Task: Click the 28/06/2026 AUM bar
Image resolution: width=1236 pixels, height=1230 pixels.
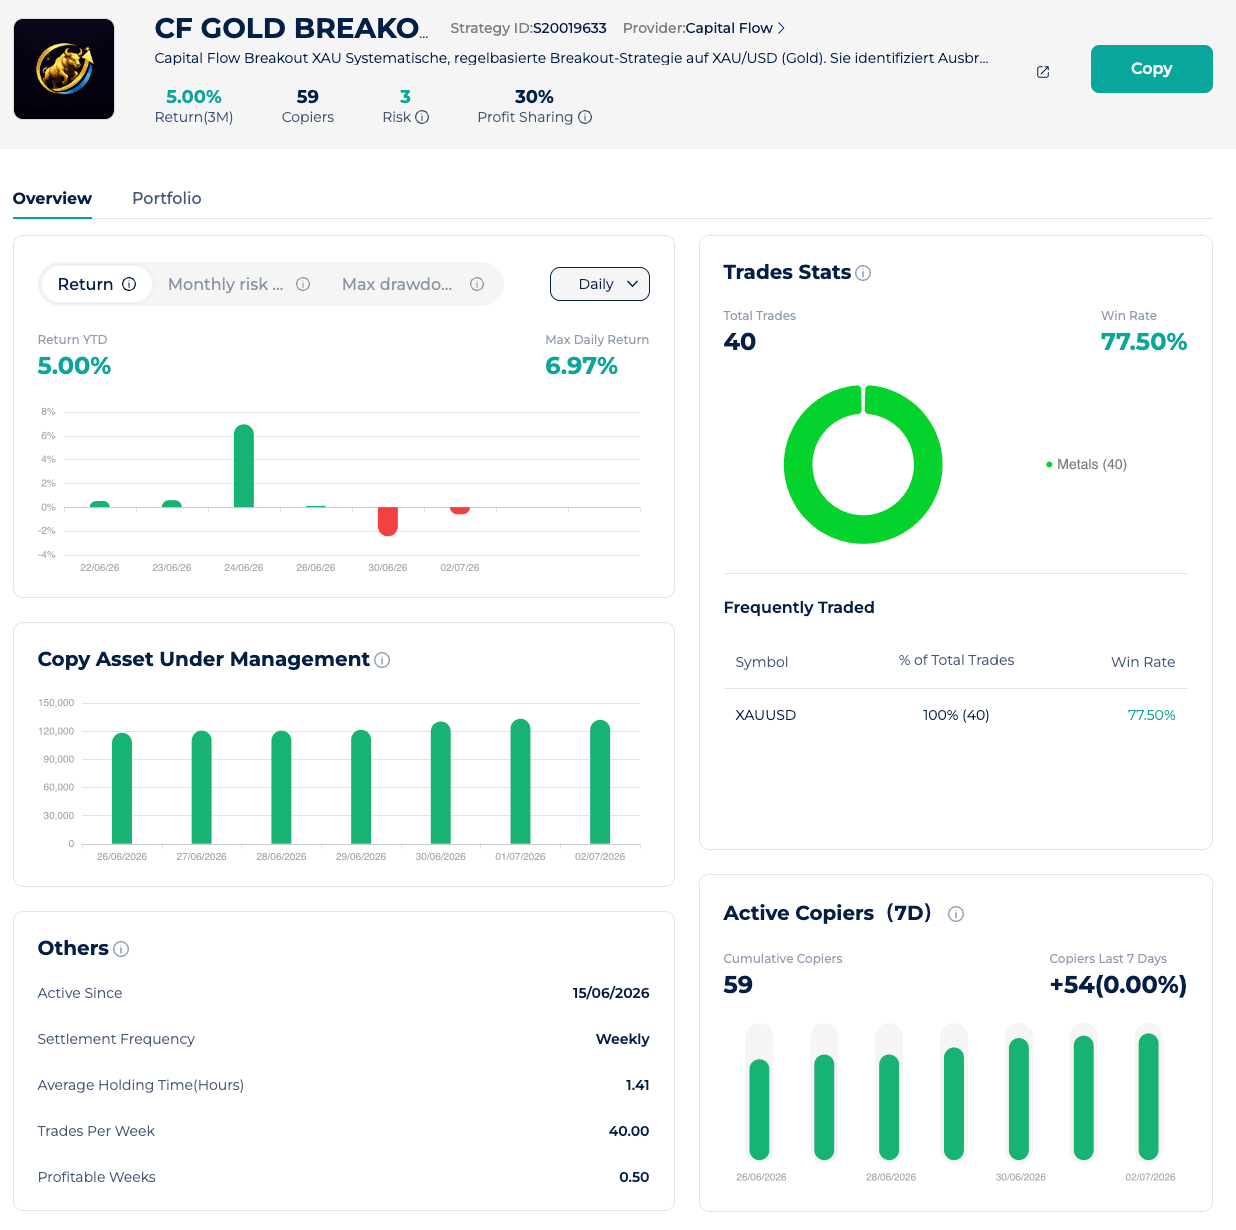Action: coord(281,788)
